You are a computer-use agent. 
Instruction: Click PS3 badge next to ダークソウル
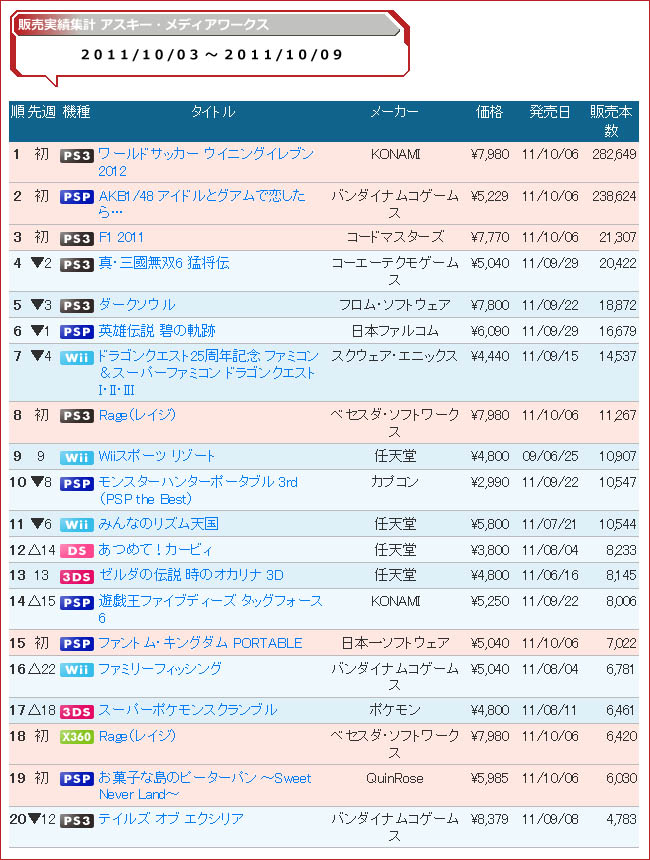click(77, 305)
